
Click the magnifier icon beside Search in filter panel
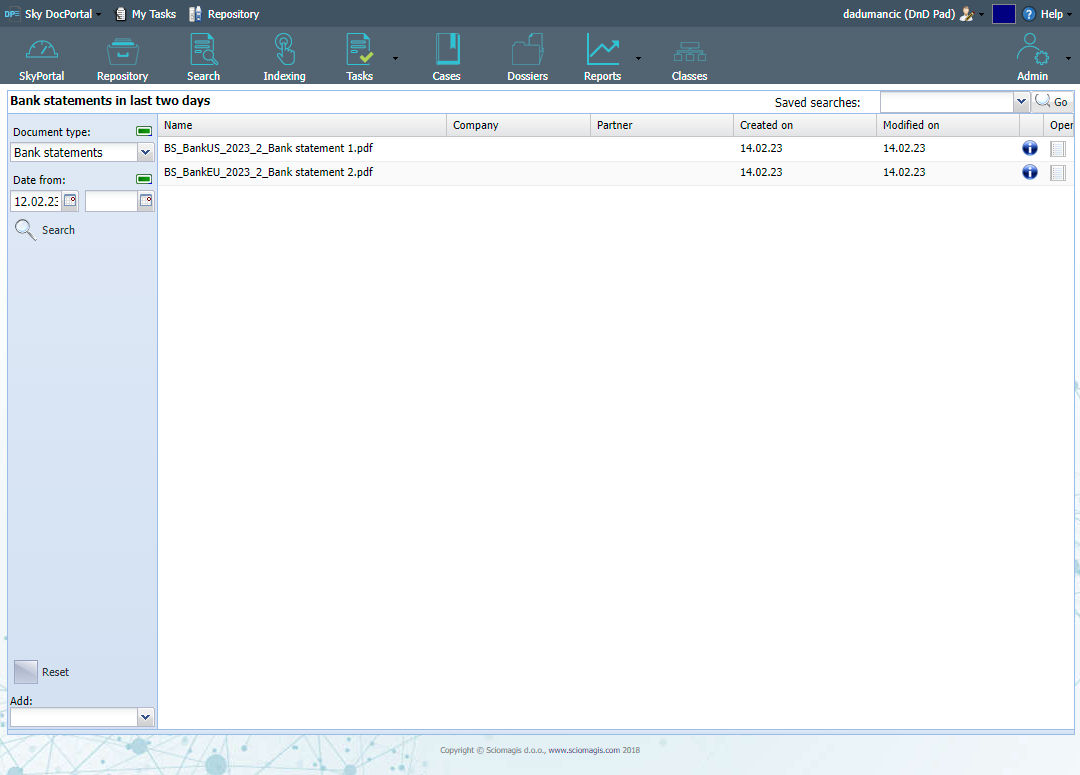tap(25, 229)
